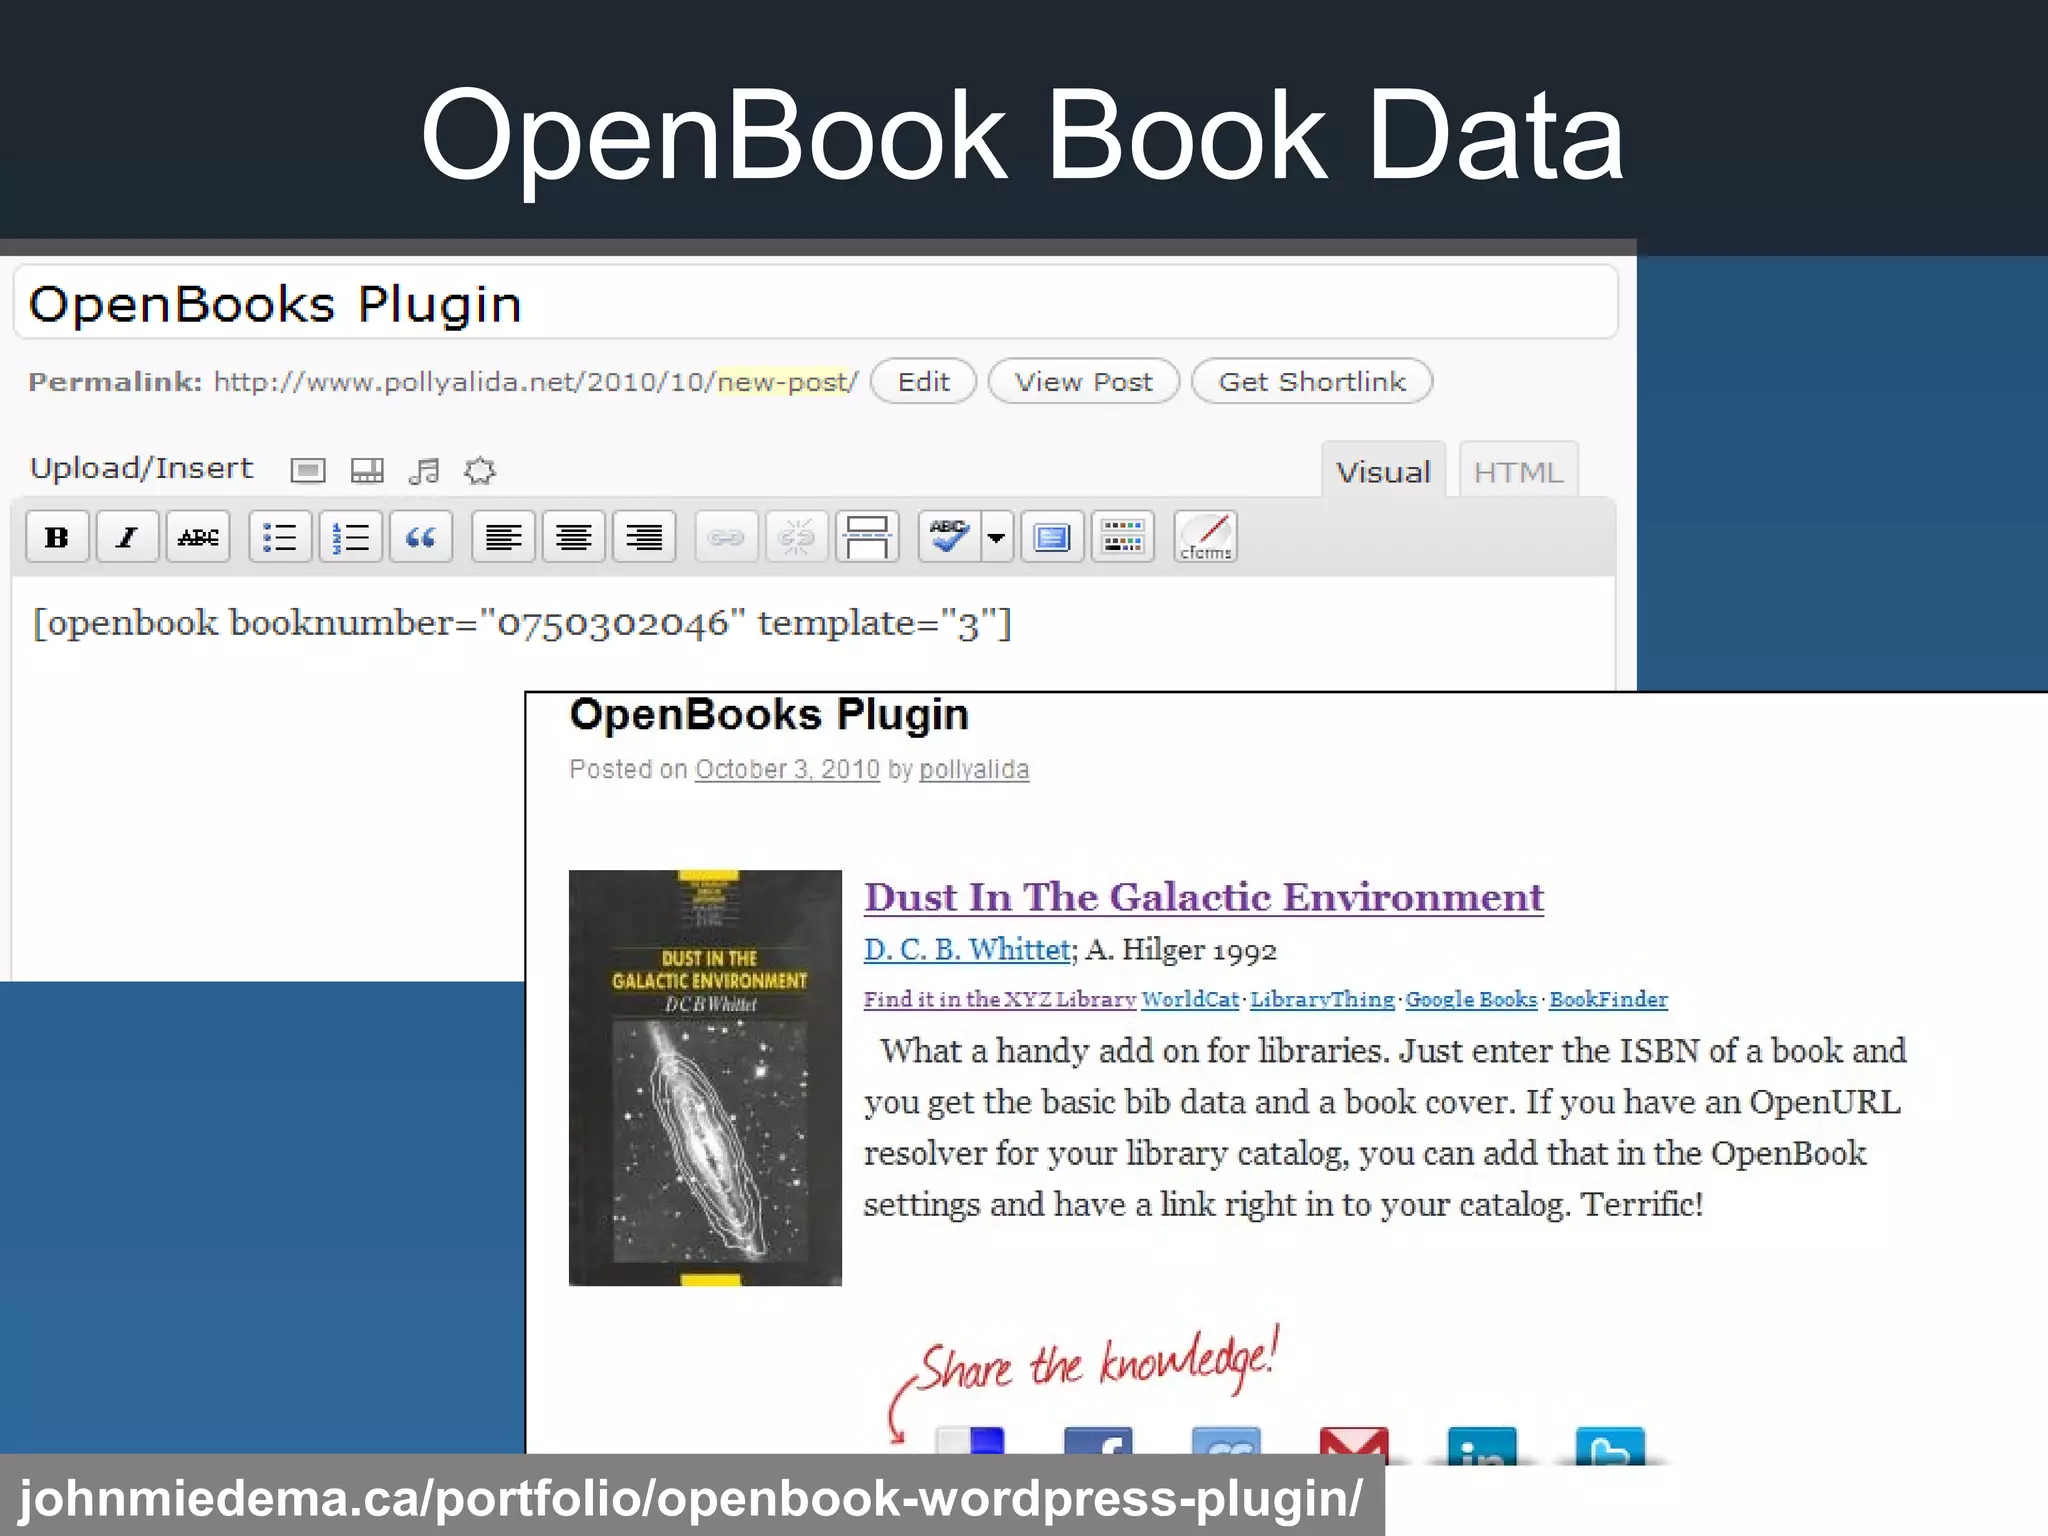Open the Google Books link
The height and width of the screenshot is (1536, 2048).
1471,999
